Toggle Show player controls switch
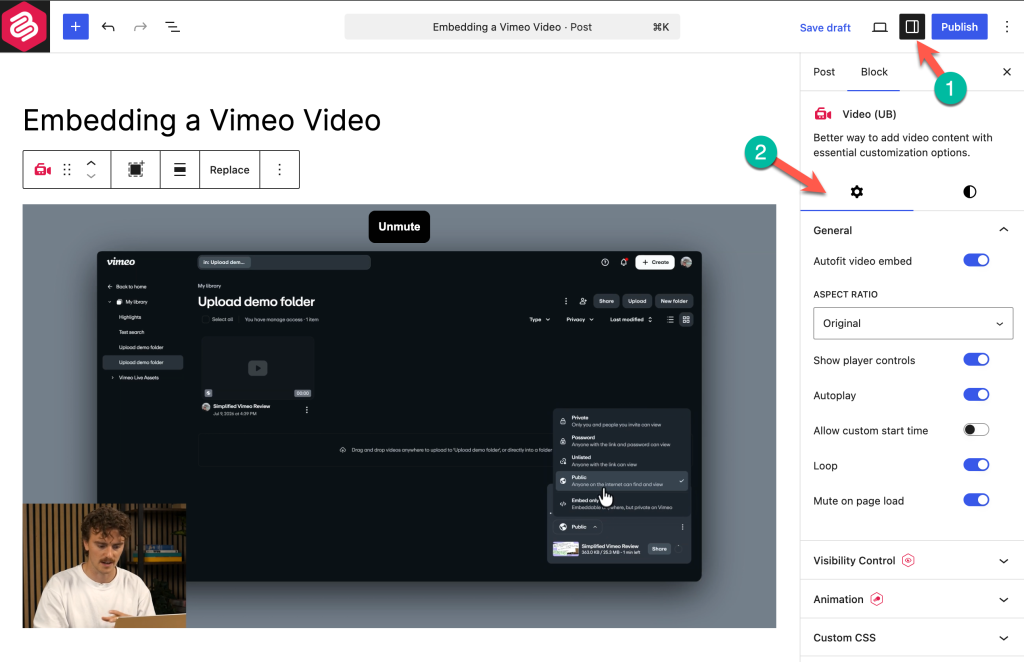1024x662 pixels. click(976, 360)
